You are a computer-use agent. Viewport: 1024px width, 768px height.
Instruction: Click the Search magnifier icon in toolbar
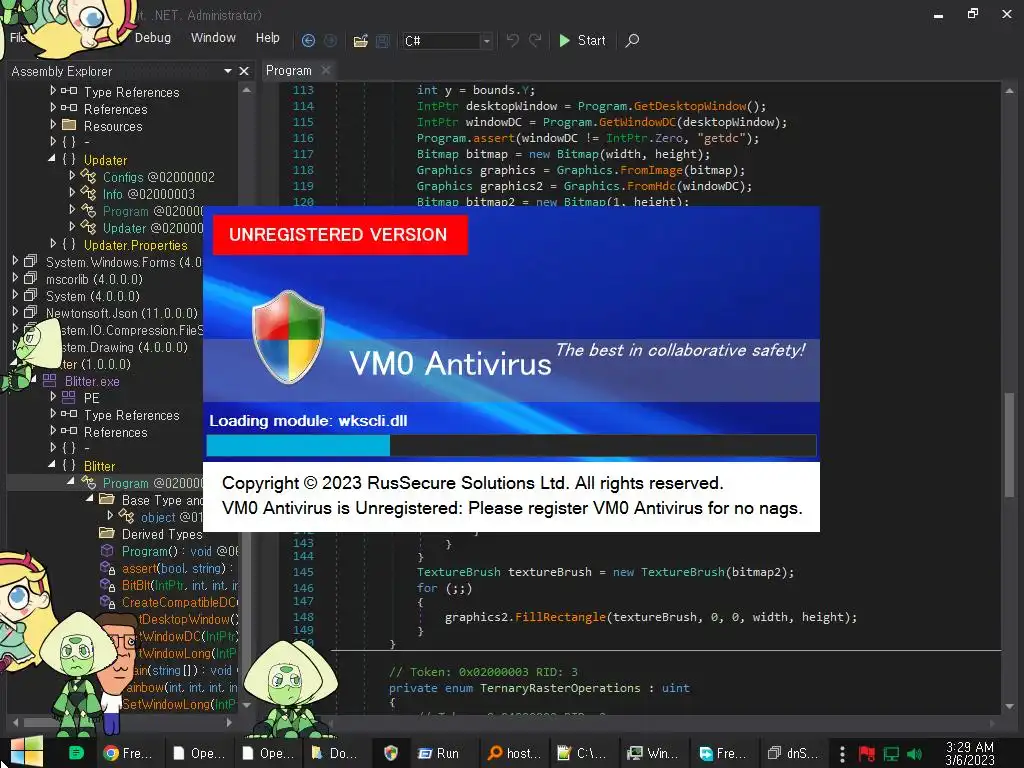(x=632, y=40)
